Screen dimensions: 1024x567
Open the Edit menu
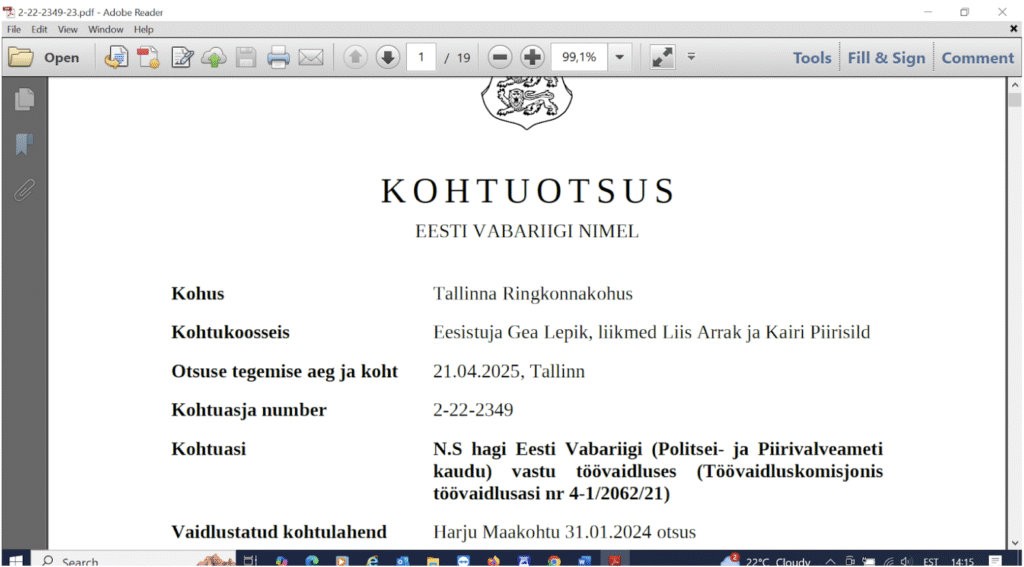[x=39, y=29]
